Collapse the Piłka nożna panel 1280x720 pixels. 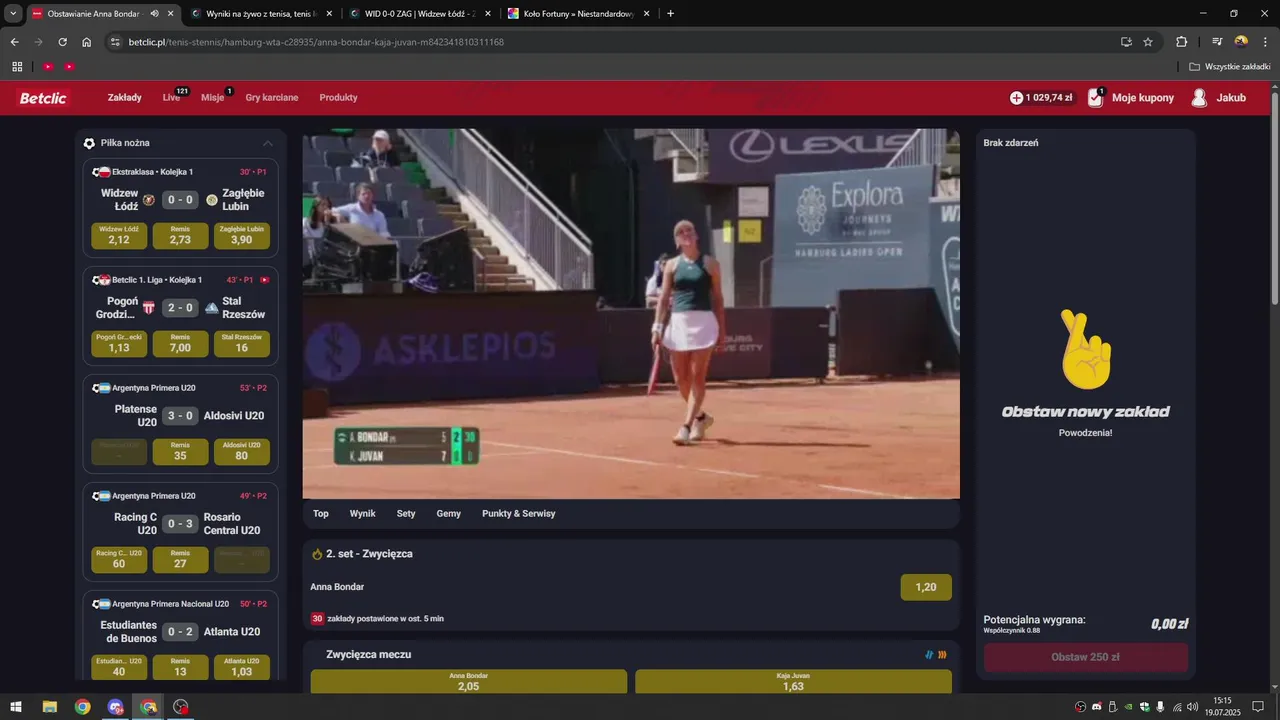coord(268,143)
